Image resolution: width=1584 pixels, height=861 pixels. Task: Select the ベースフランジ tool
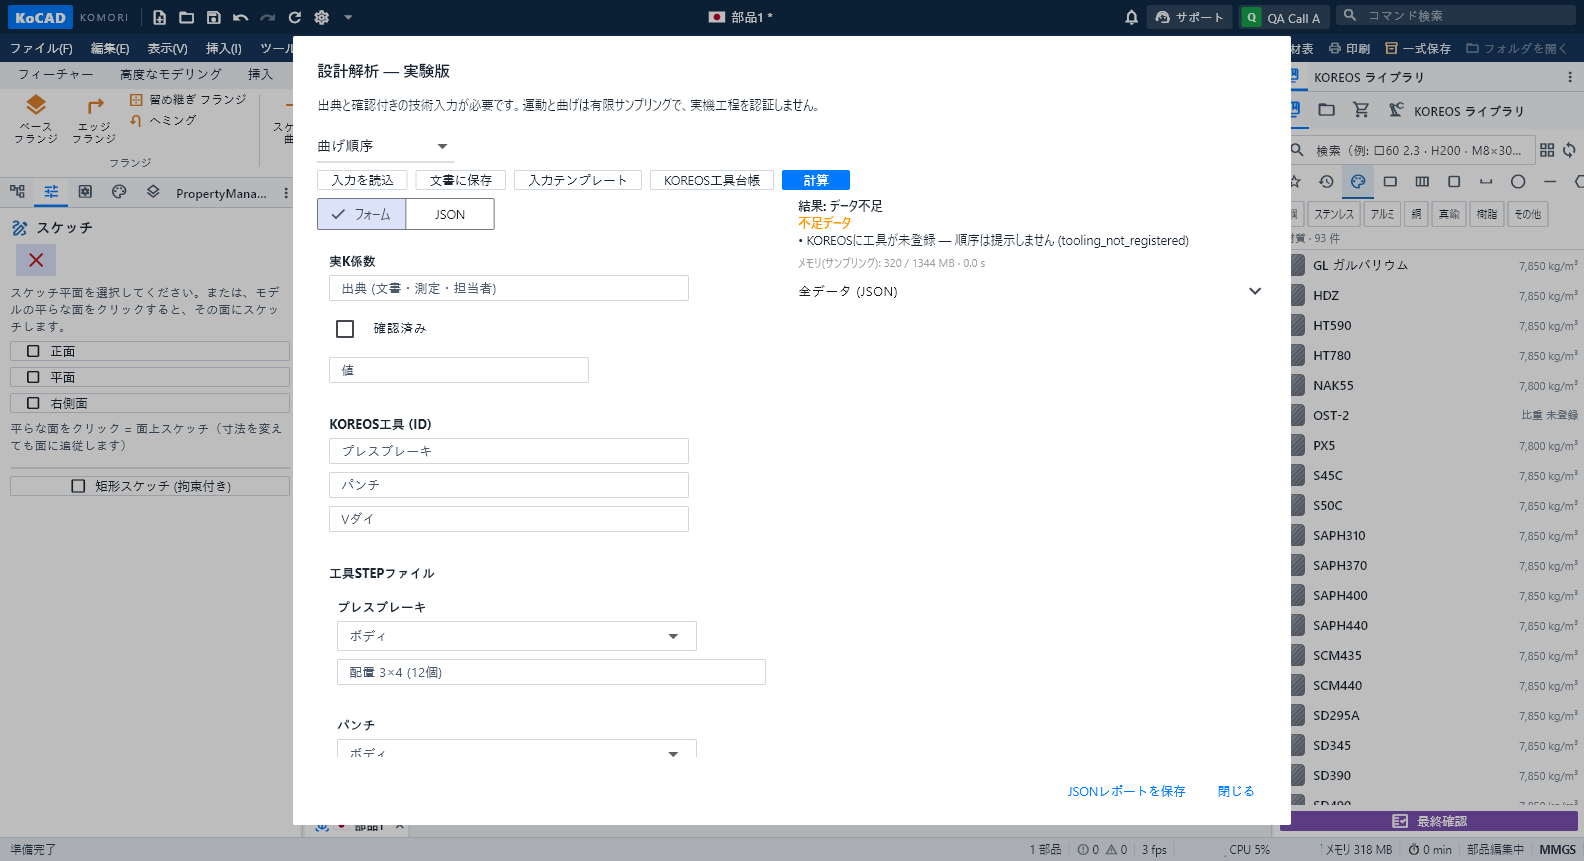36,119
